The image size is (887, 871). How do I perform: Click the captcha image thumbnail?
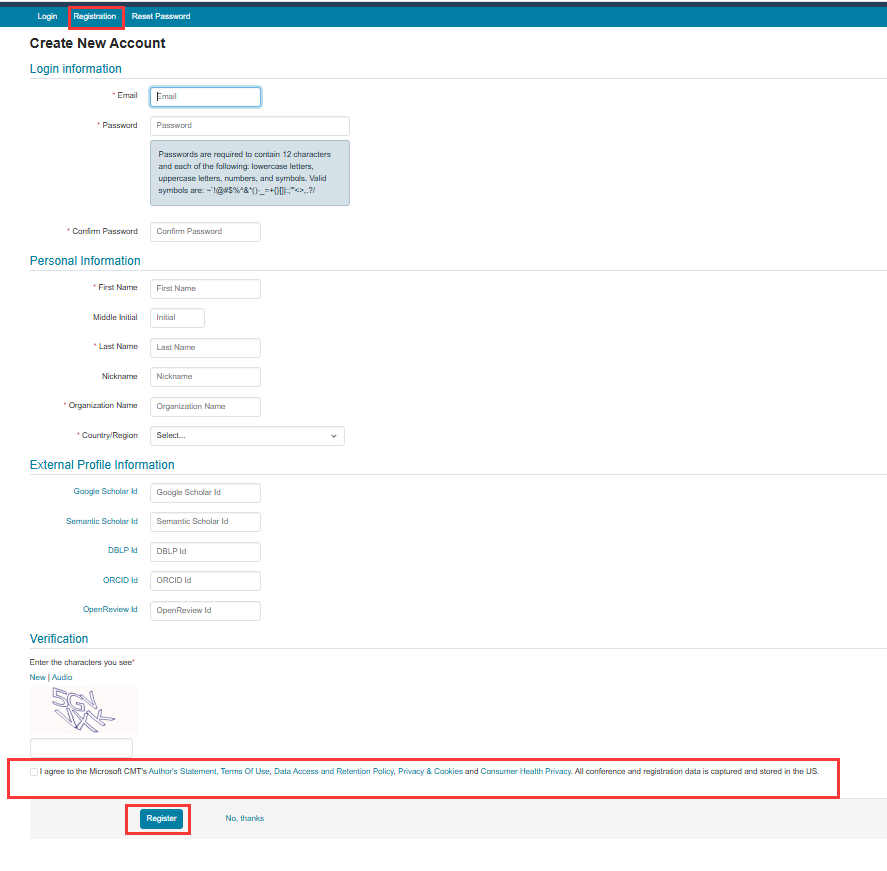84,710
